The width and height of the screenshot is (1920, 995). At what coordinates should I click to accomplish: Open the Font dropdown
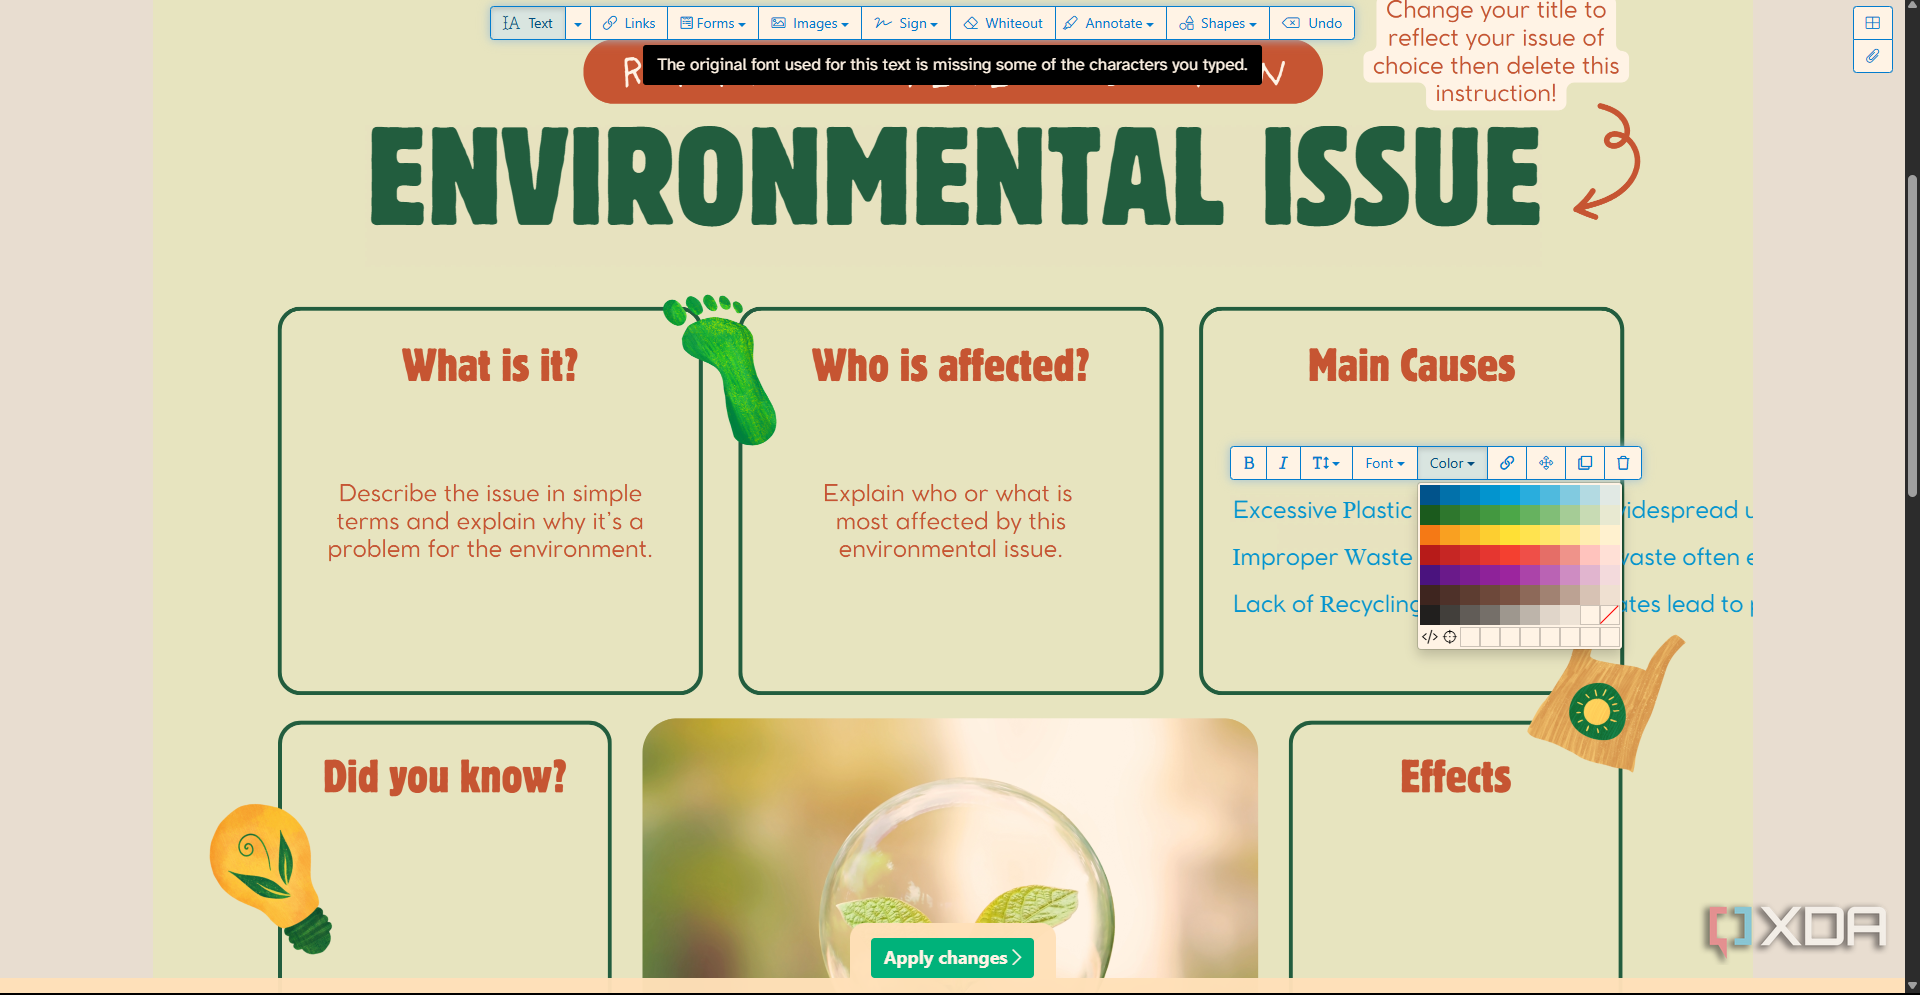point(1385,463)
